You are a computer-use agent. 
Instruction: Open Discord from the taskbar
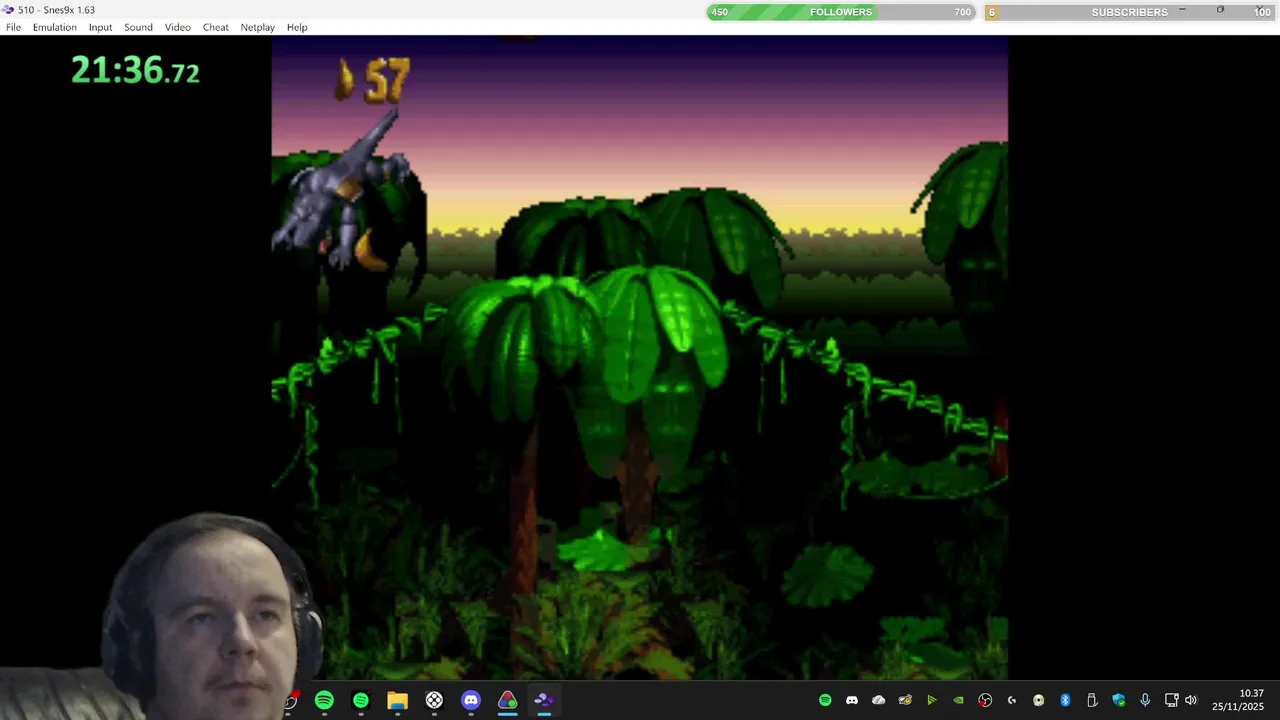pos(471,700)
